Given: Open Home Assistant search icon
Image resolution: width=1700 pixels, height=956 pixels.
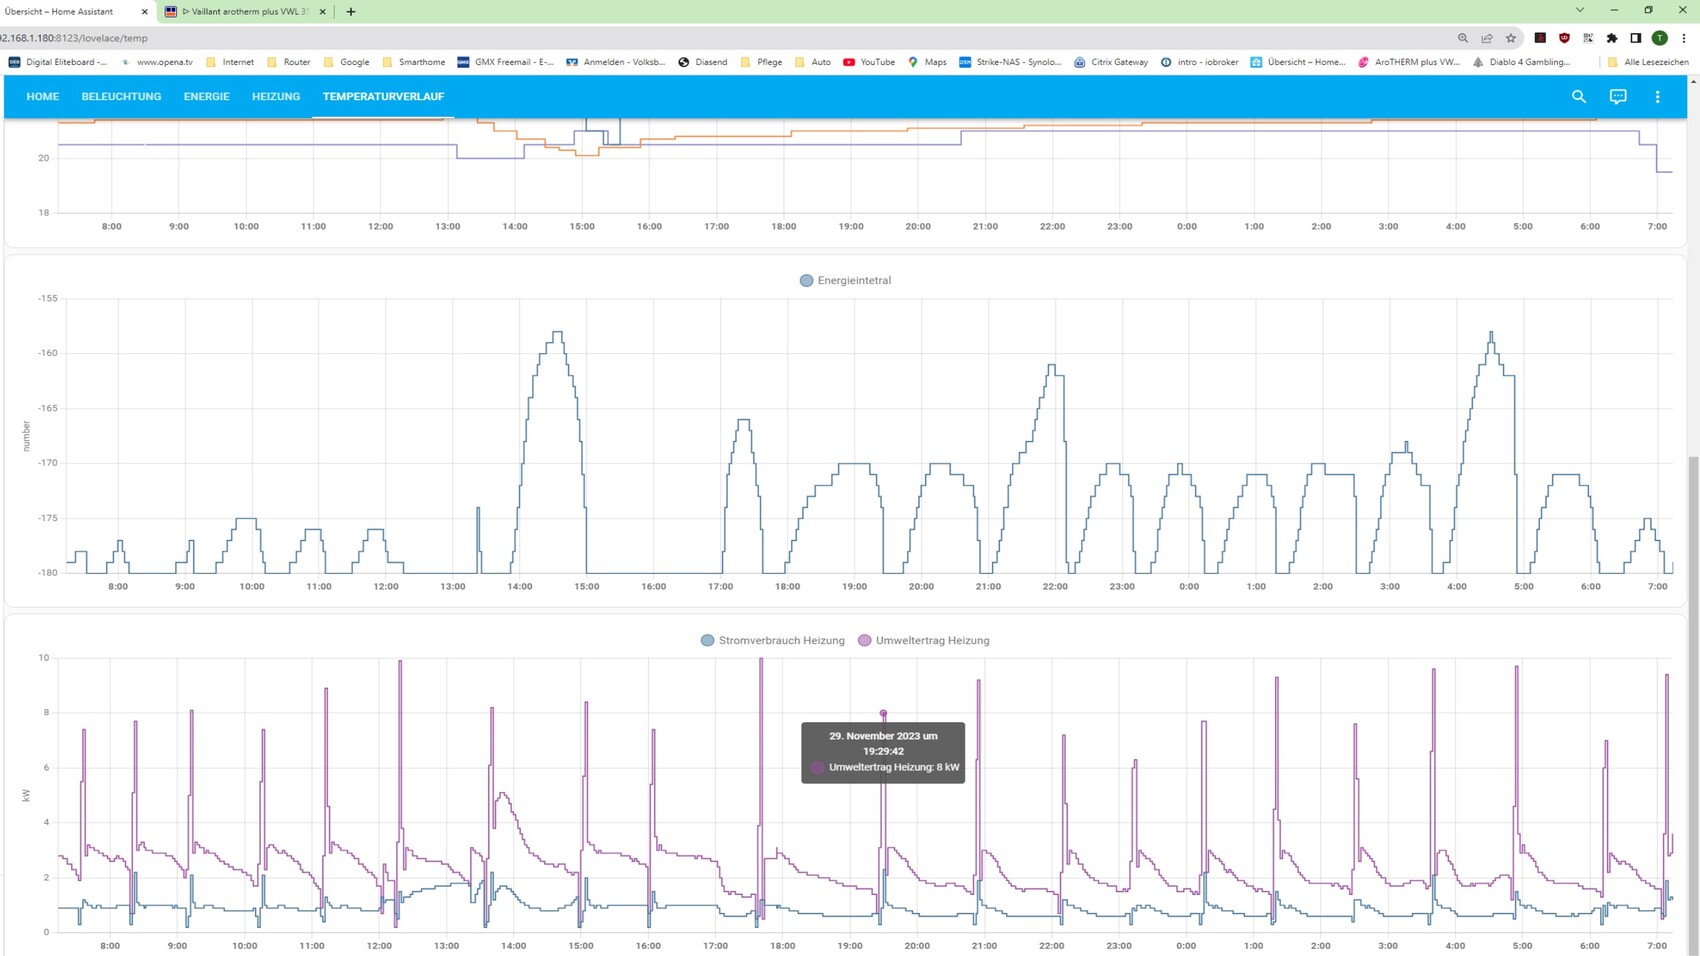Looking at the screenshot, I should (x=1578, y=97).
